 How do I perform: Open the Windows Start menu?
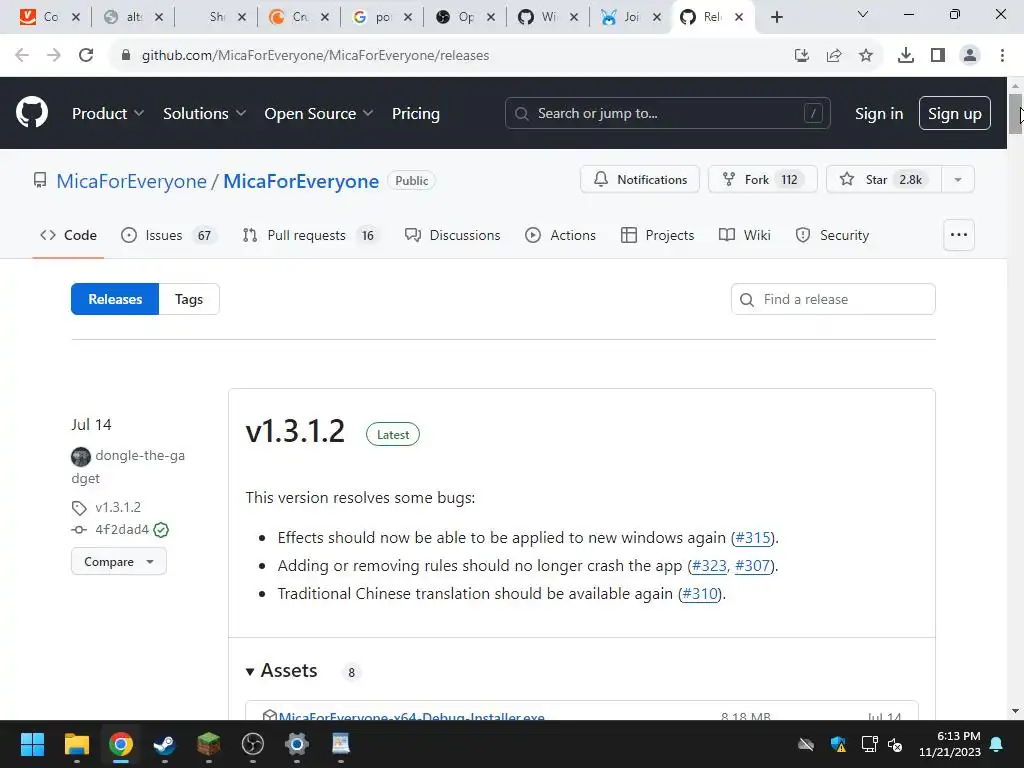click(x=32, y=744)
